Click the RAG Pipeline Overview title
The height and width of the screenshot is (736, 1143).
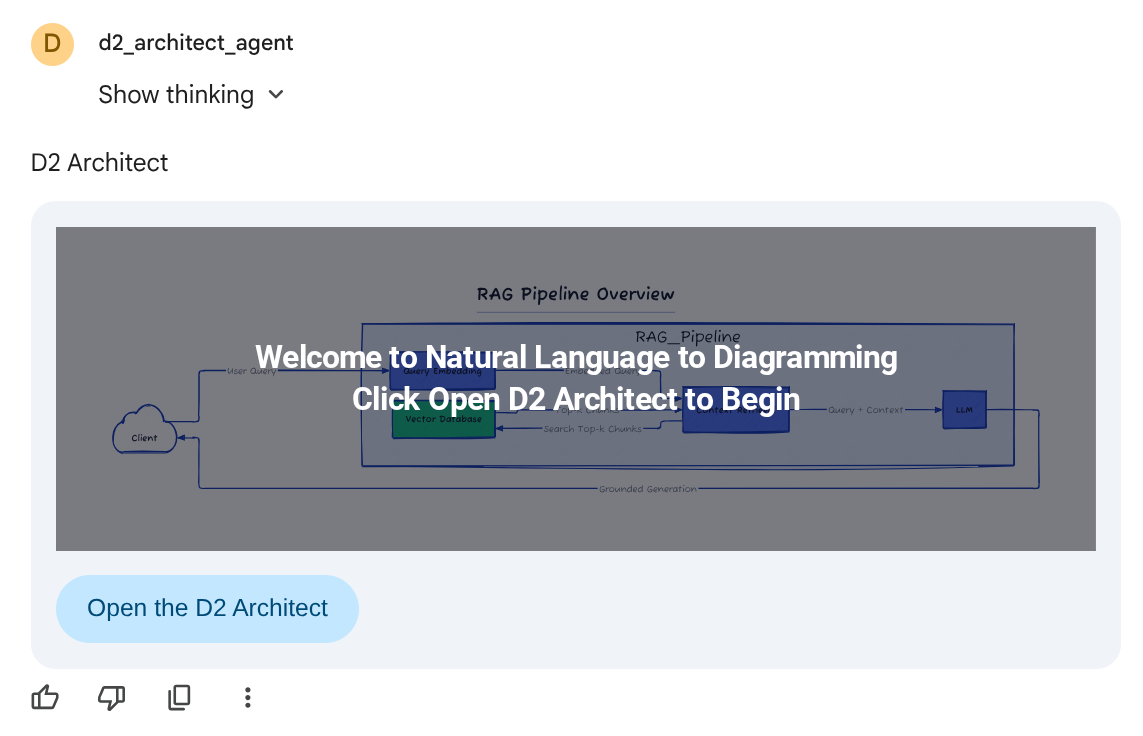coord(575,294)
